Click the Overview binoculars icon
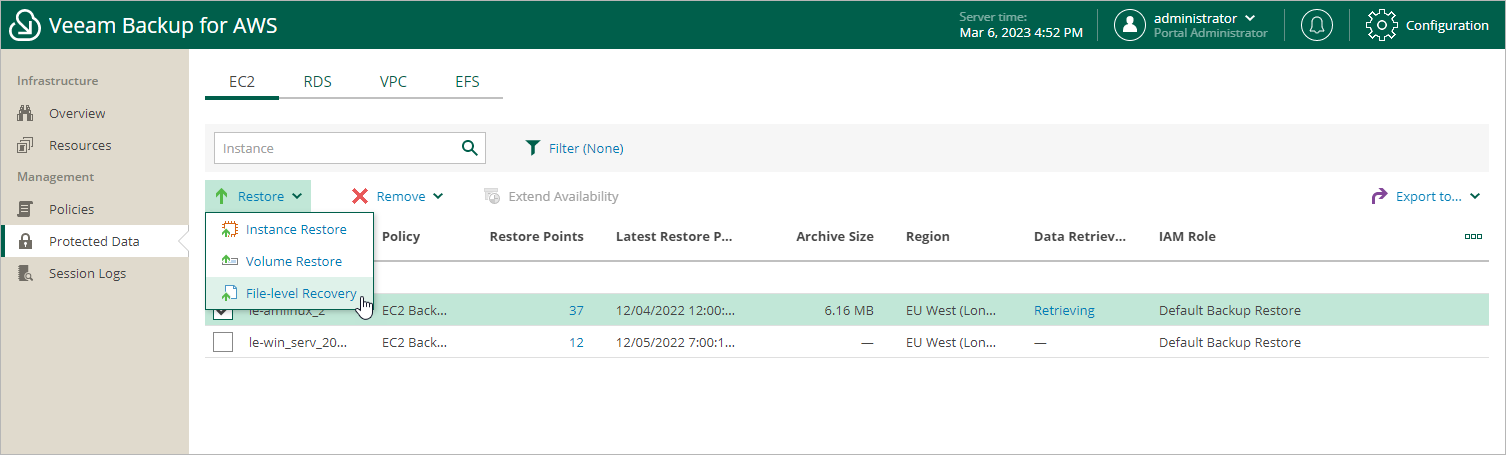1506x455 pixels. pyautogui.click(x=27, y=113)
